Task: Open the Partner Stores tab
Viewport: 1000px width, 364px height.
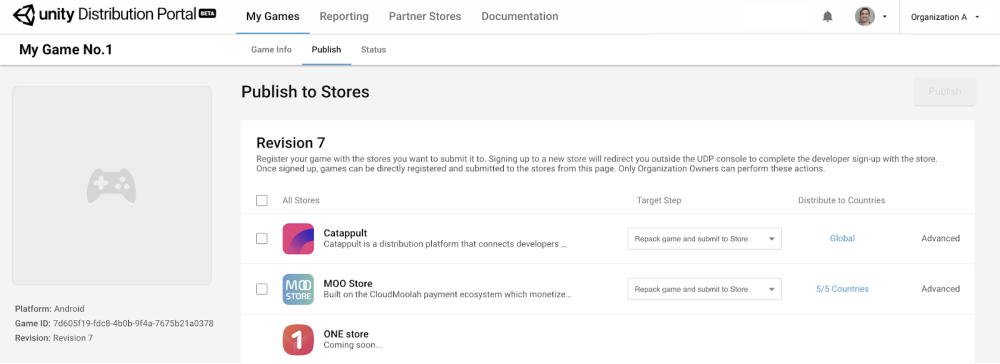Action: tap(425, 17)
